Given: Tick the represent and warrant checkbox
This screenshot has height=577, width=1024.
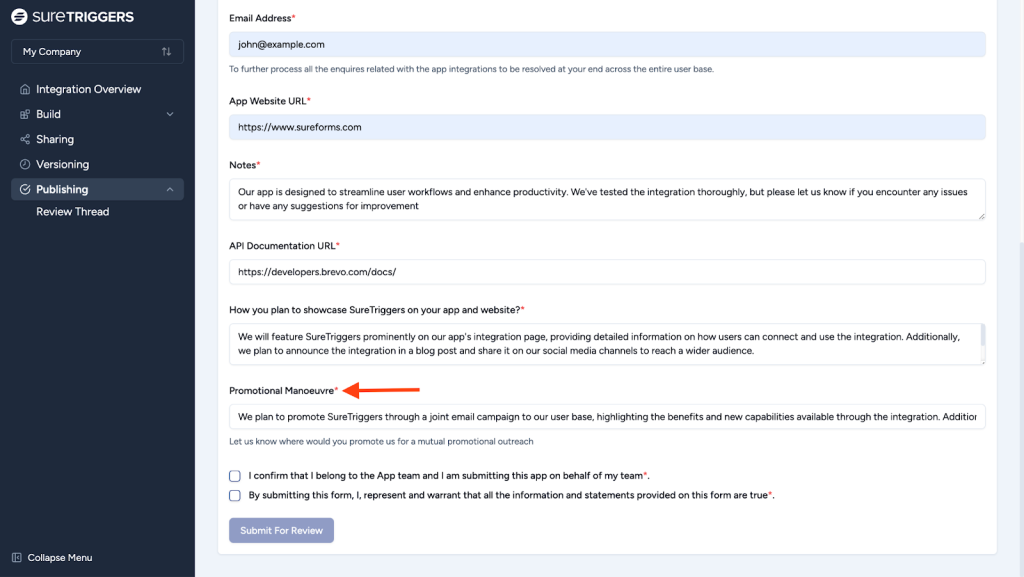Looking at the screenshot, I should coord(235,495).
